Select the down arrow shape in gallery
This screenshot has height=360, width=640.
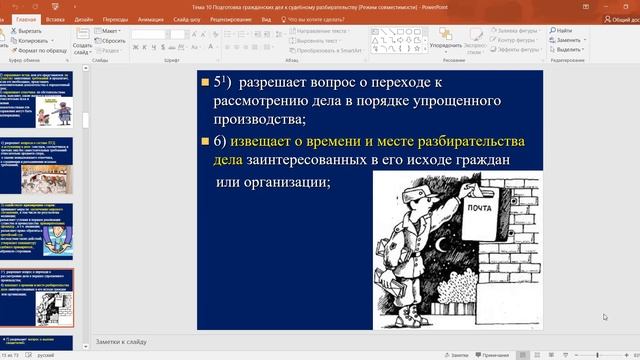coord(409,40)
